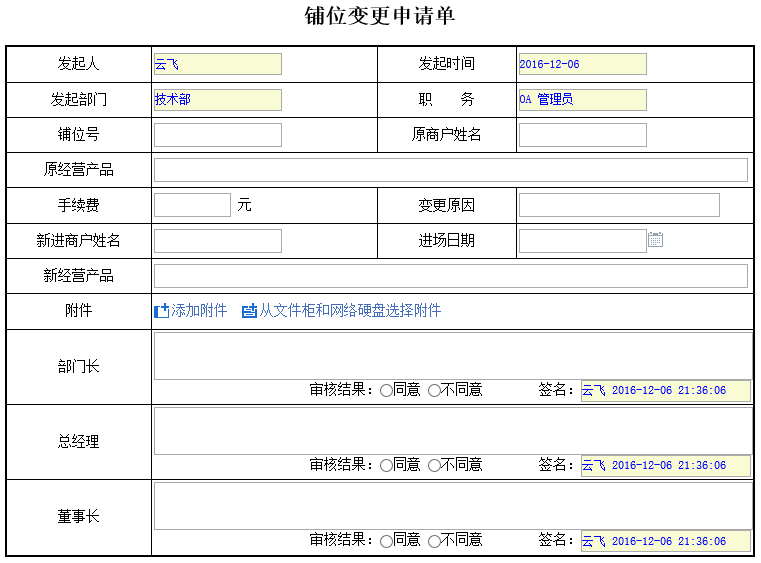Click the 董事长 signature field
Image resolution: width=761 pixels, height=563 pixels.
coord(666,541)
